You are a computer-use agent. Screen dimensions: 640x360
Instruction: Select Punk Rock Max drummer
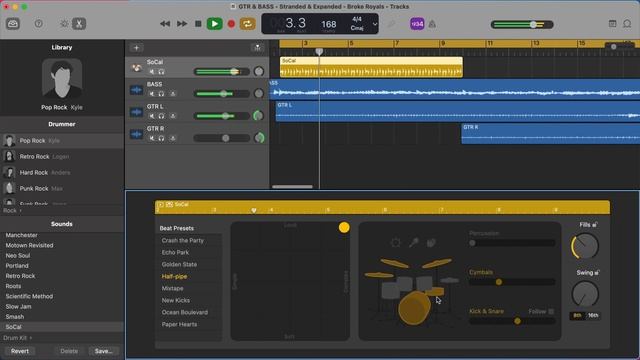coord(62,188)
